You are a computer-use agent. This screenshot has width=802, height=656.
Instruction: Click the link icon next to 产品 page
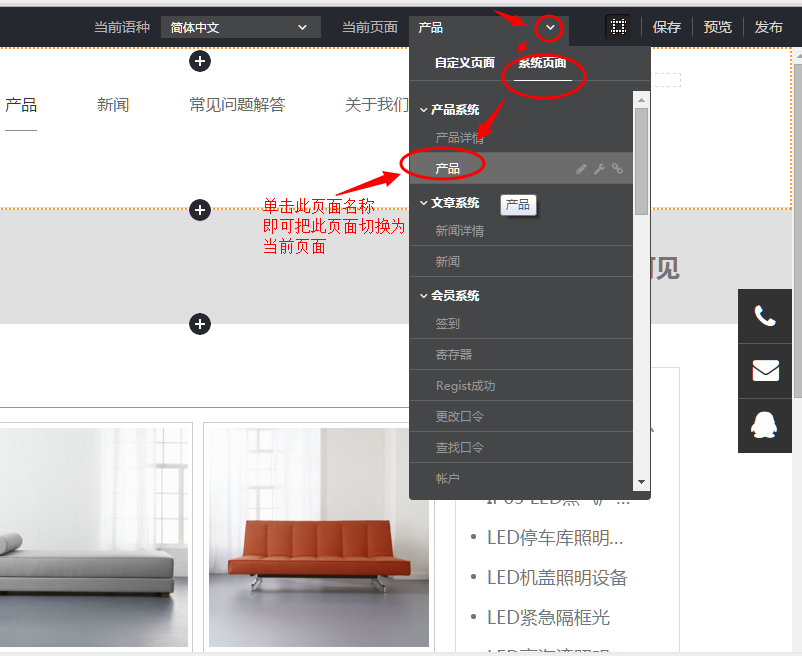coord(617,168)
